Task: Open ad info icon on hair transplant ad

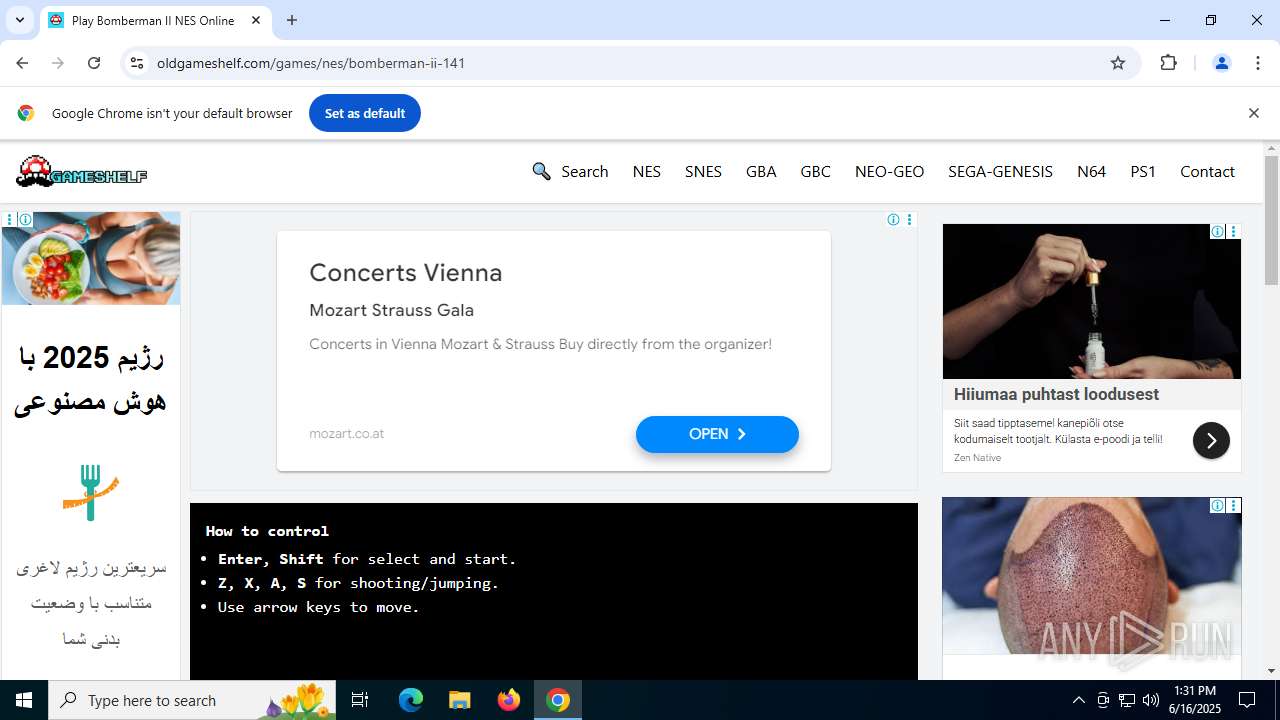Action: 1217,506
